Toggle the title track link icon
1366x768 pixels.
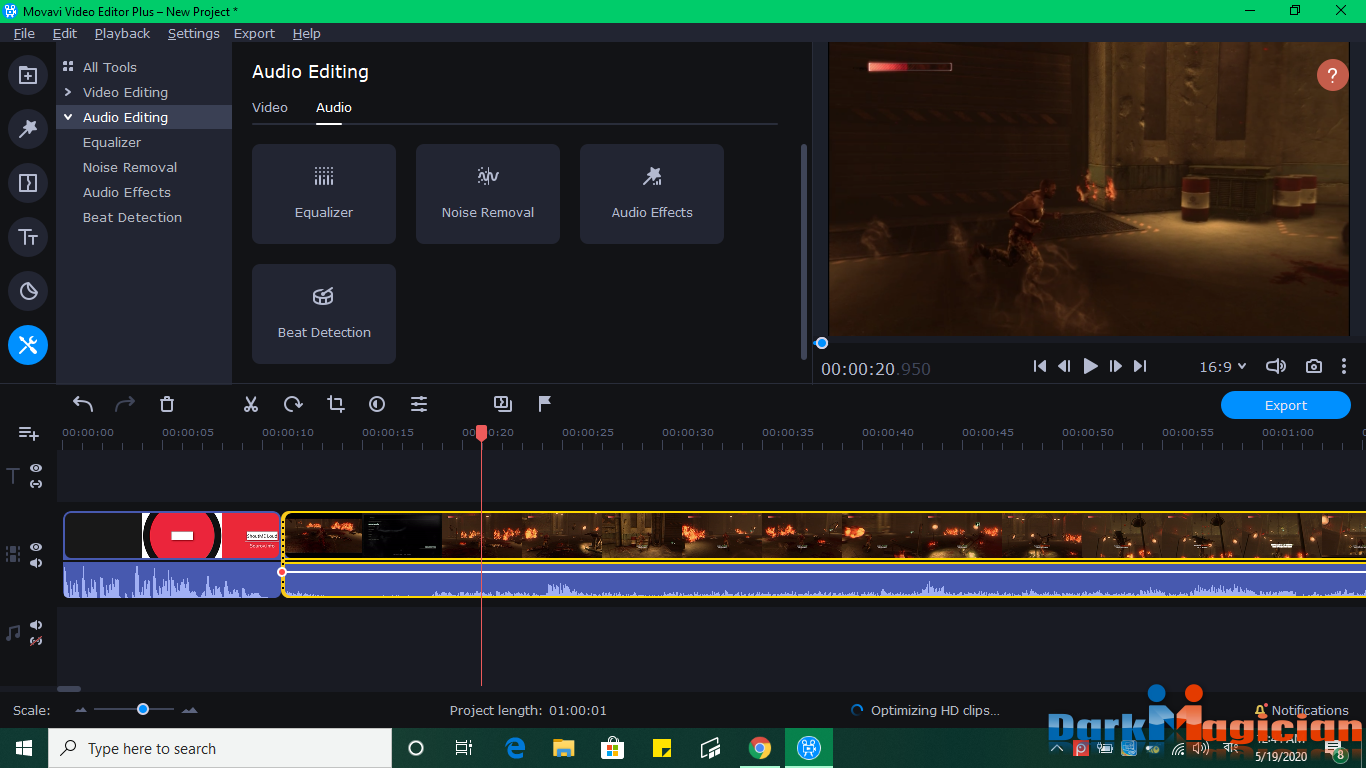tap(36, 484)
